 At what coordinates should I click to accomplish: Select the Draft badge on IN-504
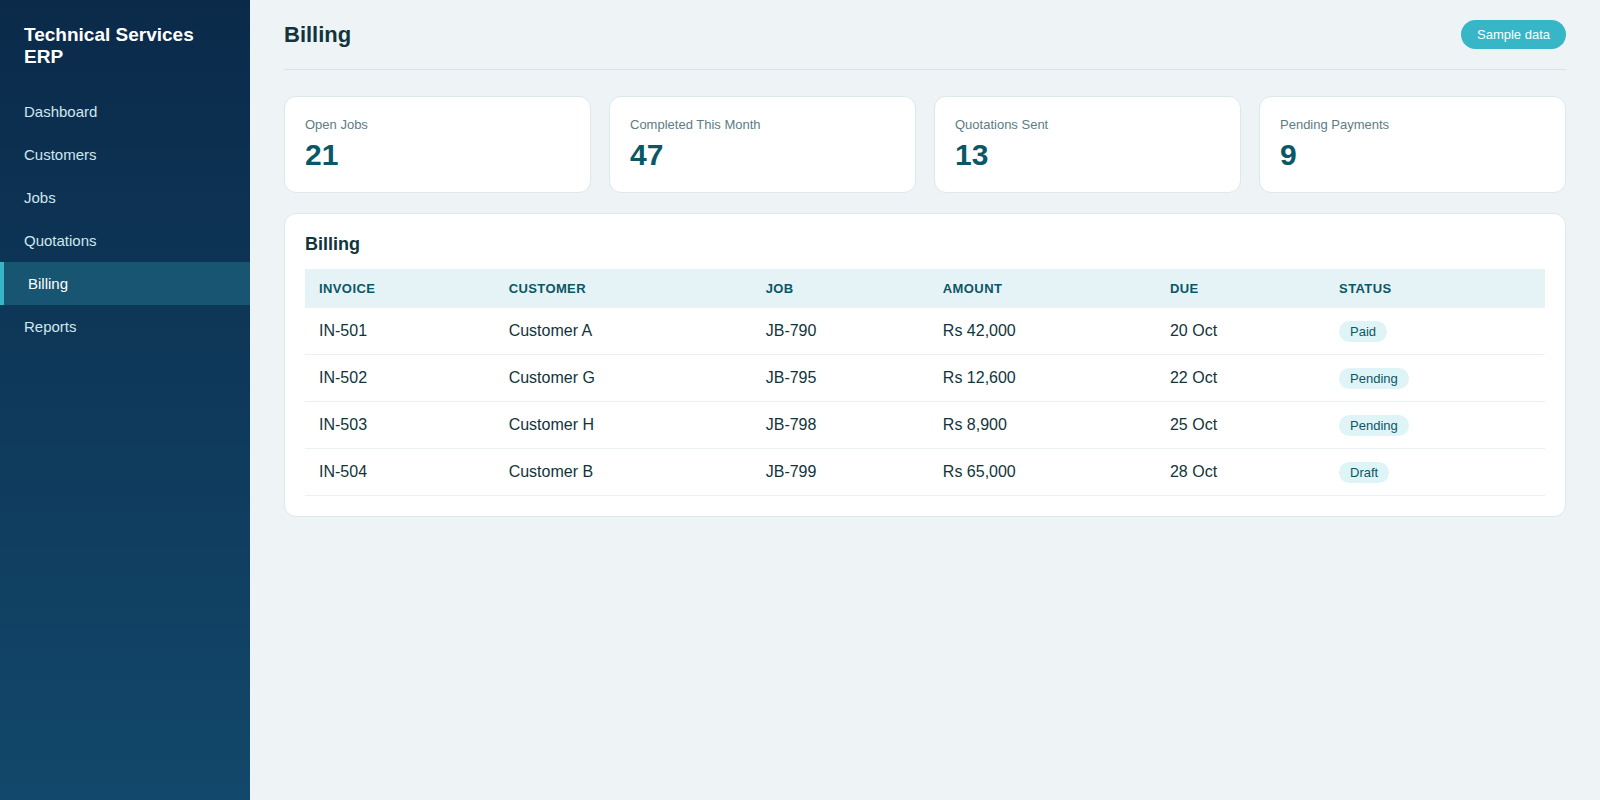pyautogui.click(x=1364, y=473)
